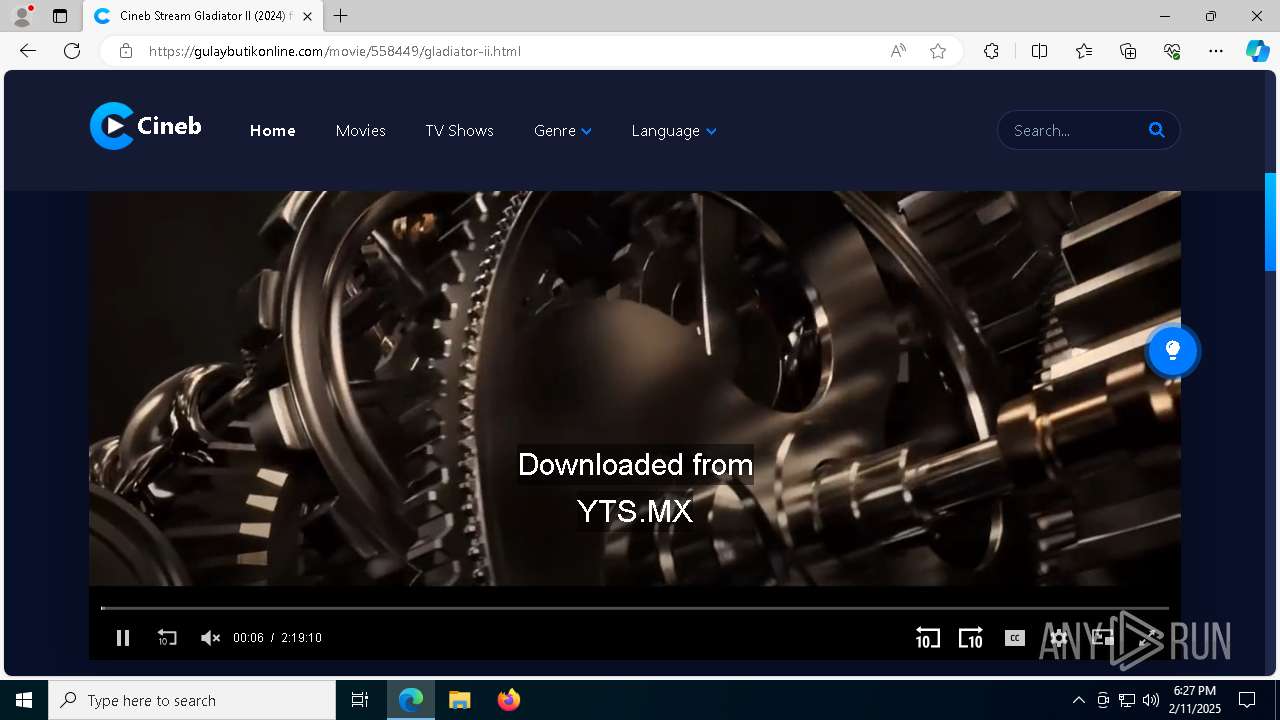Open Task View on taskbar
The image size is (1280, 720).
[360, 700]
